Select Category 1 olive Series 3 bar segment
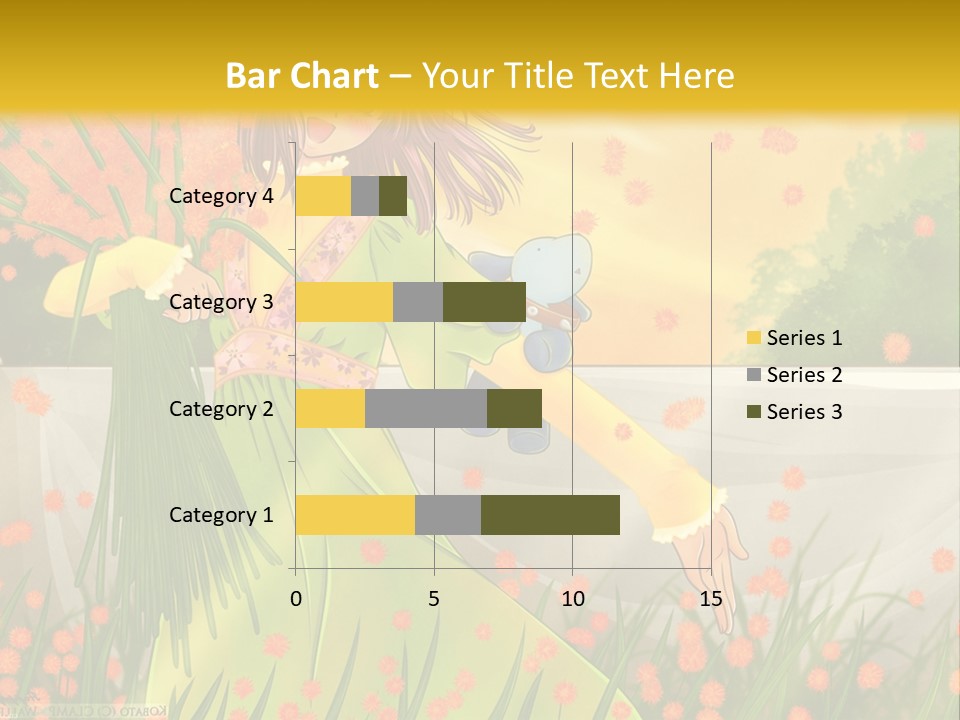The width and height of the screenshot is (960, 720). 550,515
